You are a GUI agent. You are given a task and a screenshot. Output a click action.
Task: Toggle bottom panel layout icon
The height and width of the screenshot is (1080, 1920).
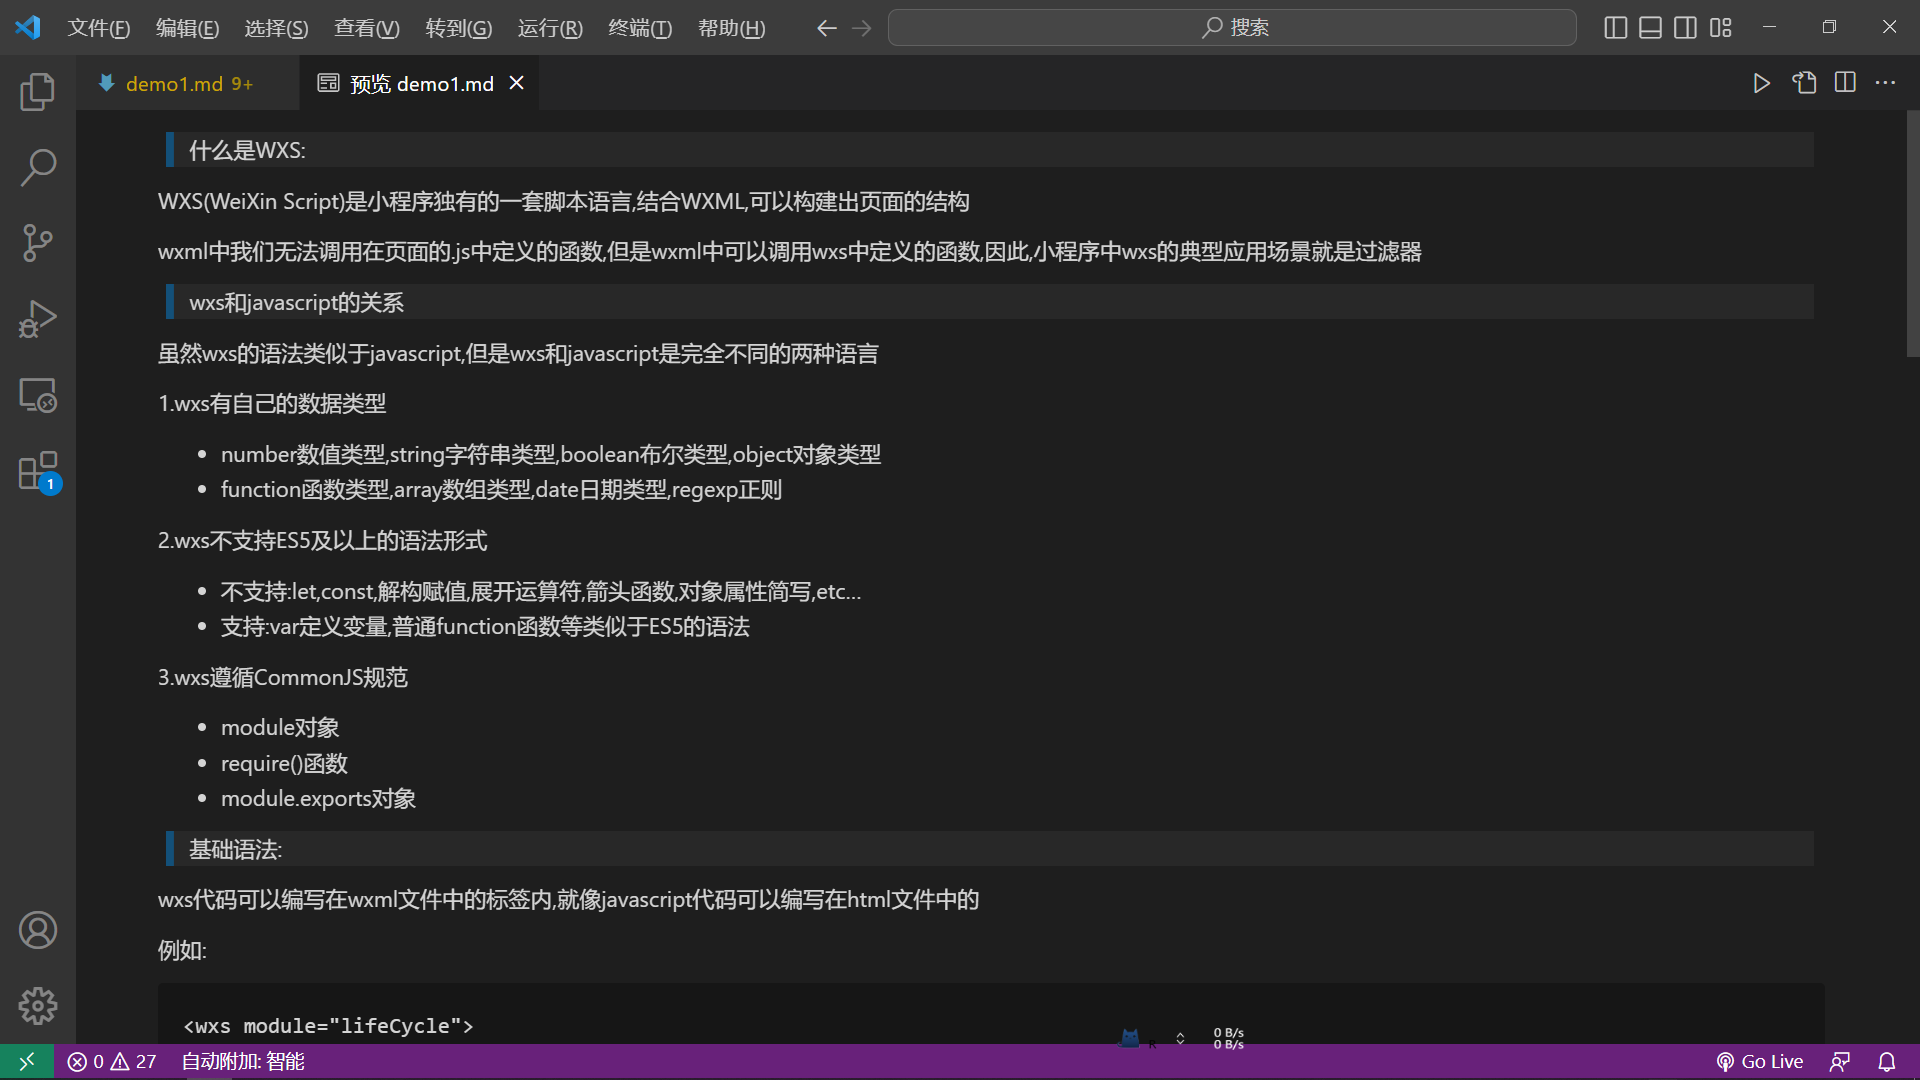click(x=1650, y=28)
